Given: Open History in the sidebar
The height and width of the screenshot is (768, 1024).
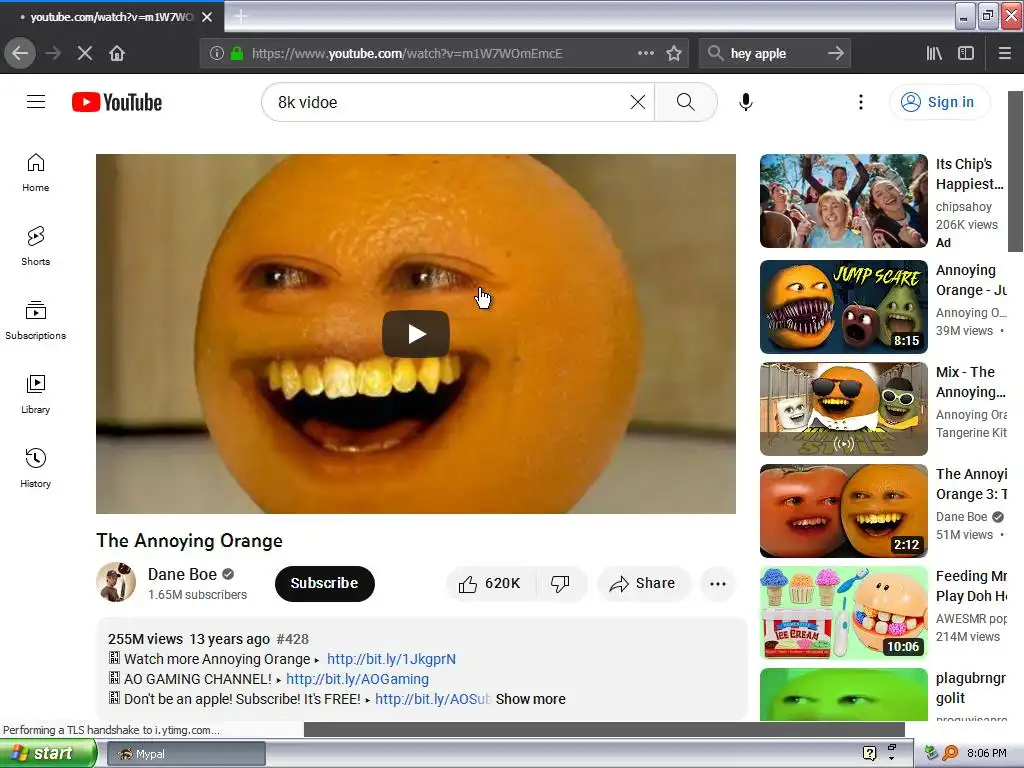Looking at the screenshot, I should pos(36,468).
